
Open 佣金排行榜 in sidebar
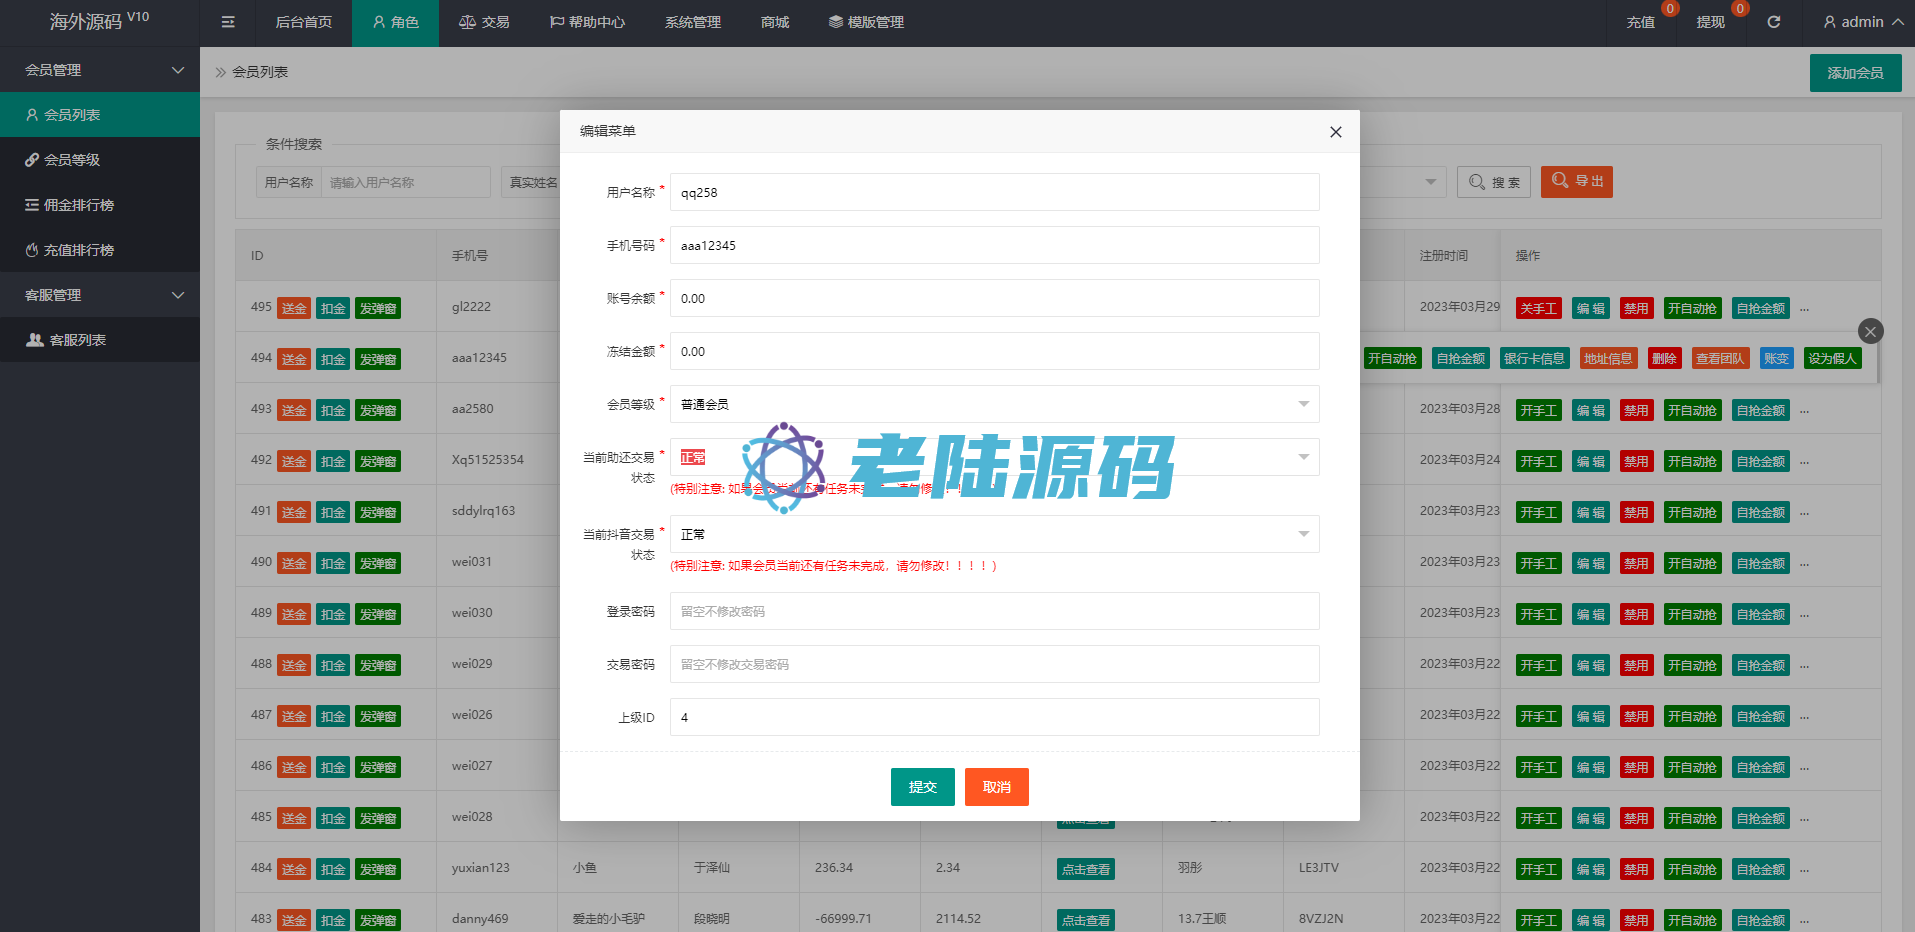(x=100, y=205)
